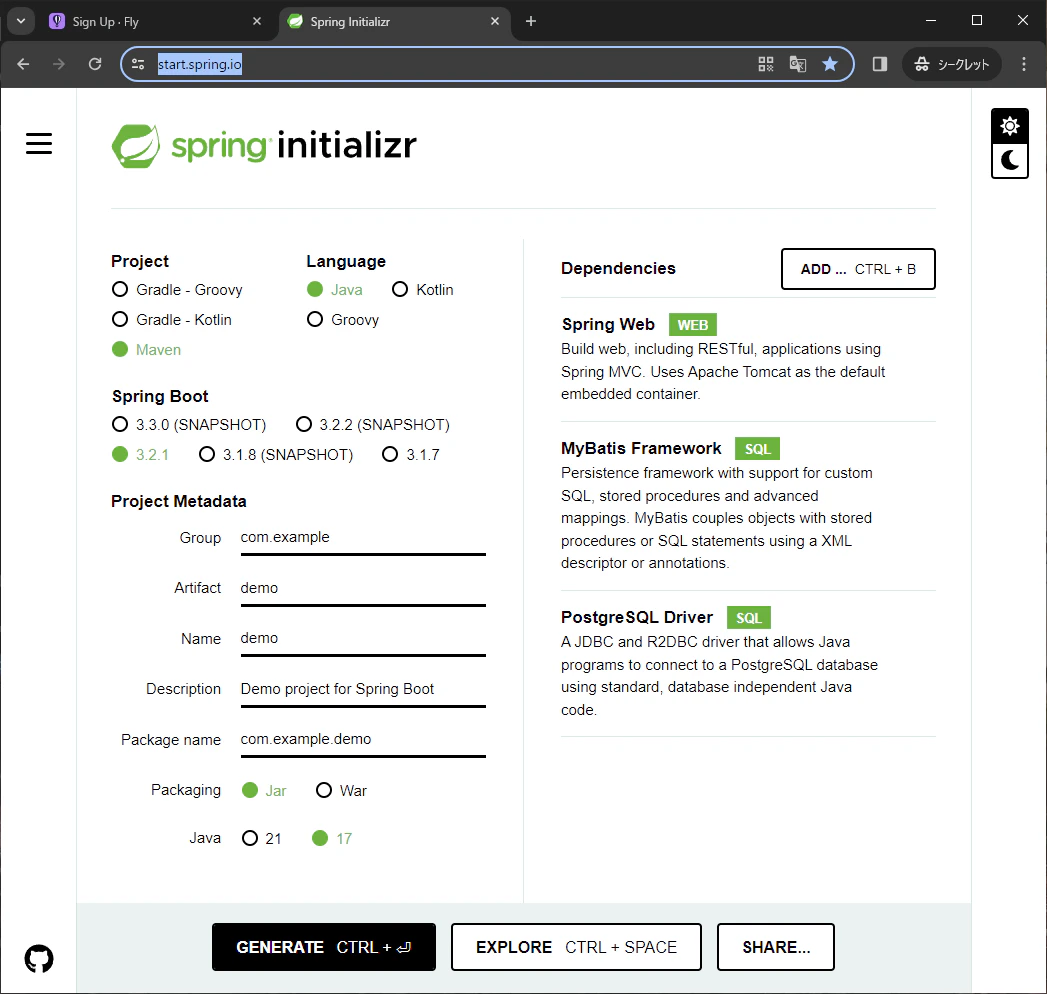Select Spring Boot 3.2.2 (SNAPSHOT)
Screen dimensions: 1047x994
[373, 425]
